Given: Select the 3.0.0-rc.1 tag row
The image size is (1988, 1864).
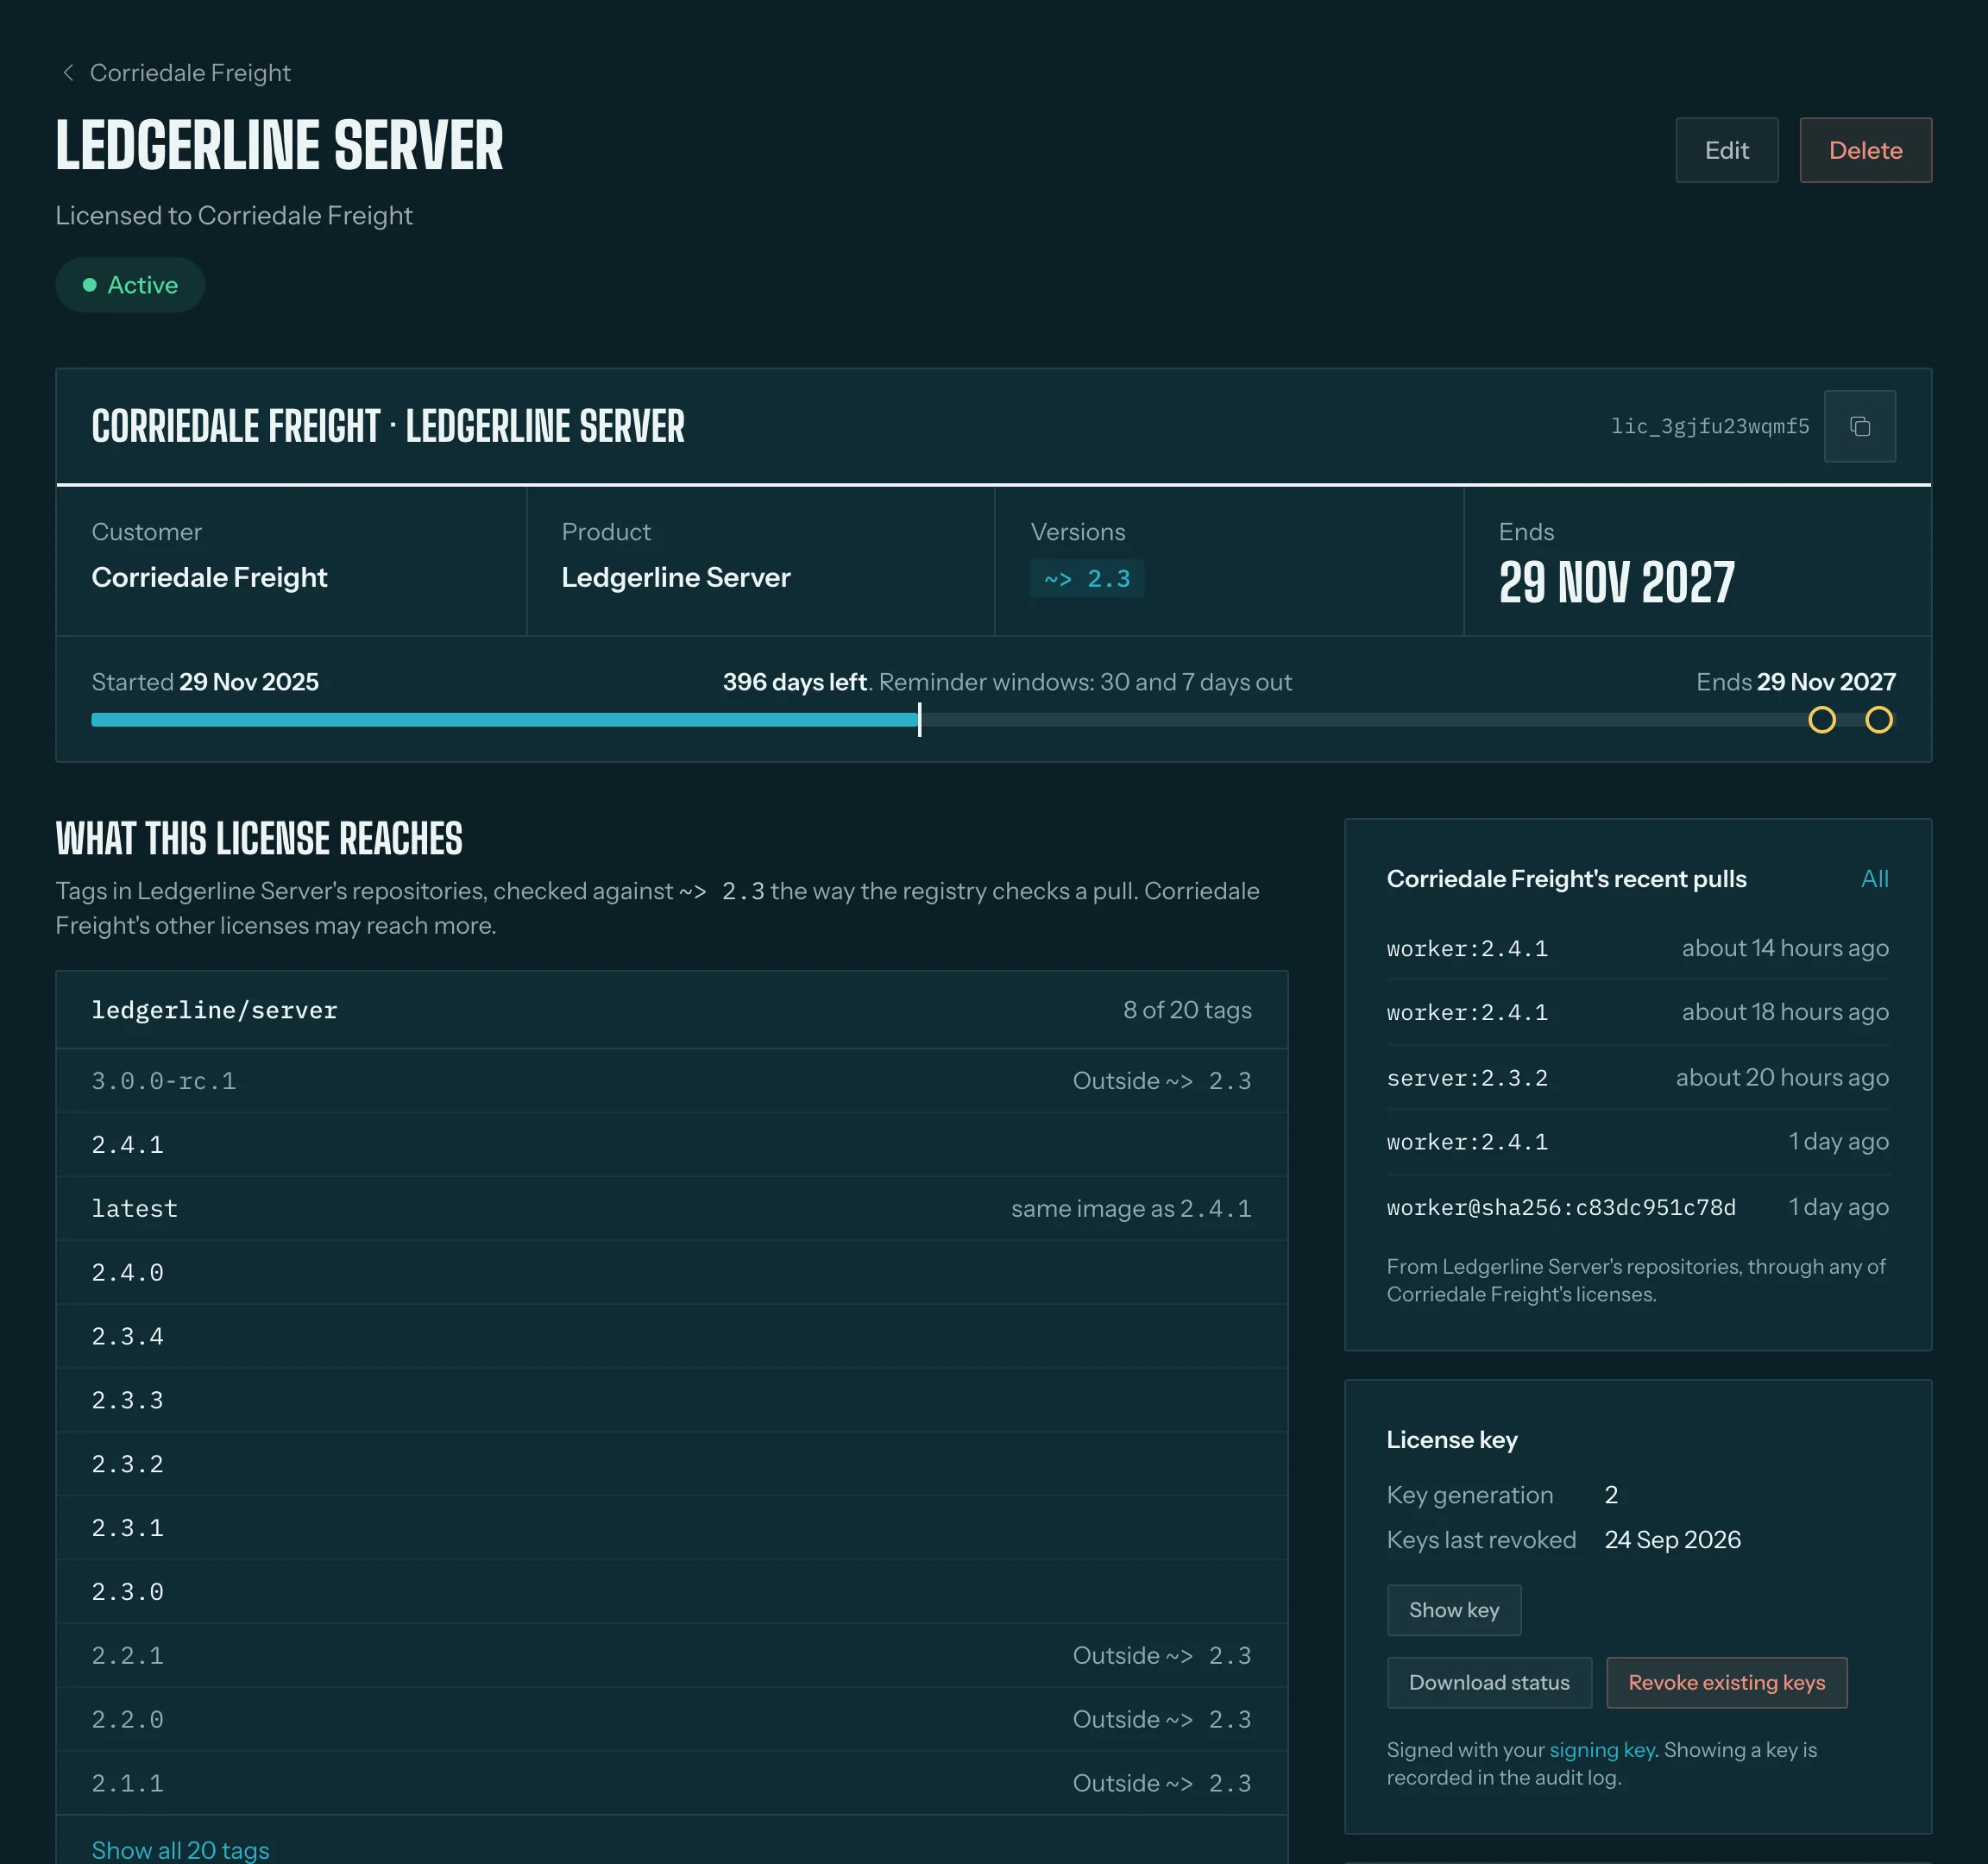Looking at the screenshot, I should pyautogui.click(x=672, y=1081).
